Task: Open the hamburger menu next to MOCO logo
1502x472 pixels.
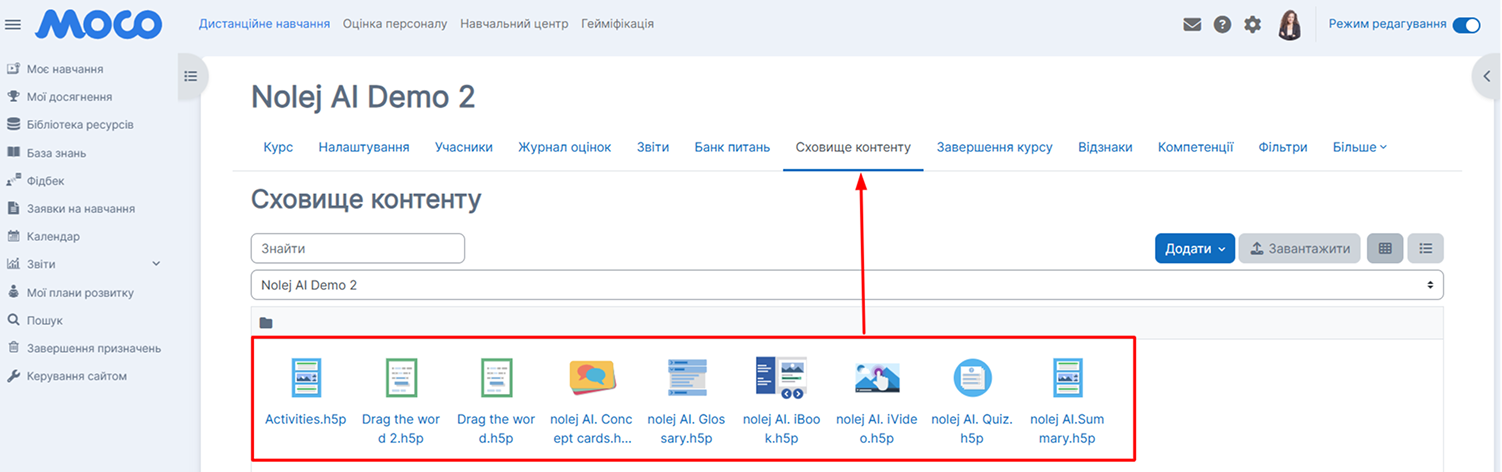Action: (13, 25)
